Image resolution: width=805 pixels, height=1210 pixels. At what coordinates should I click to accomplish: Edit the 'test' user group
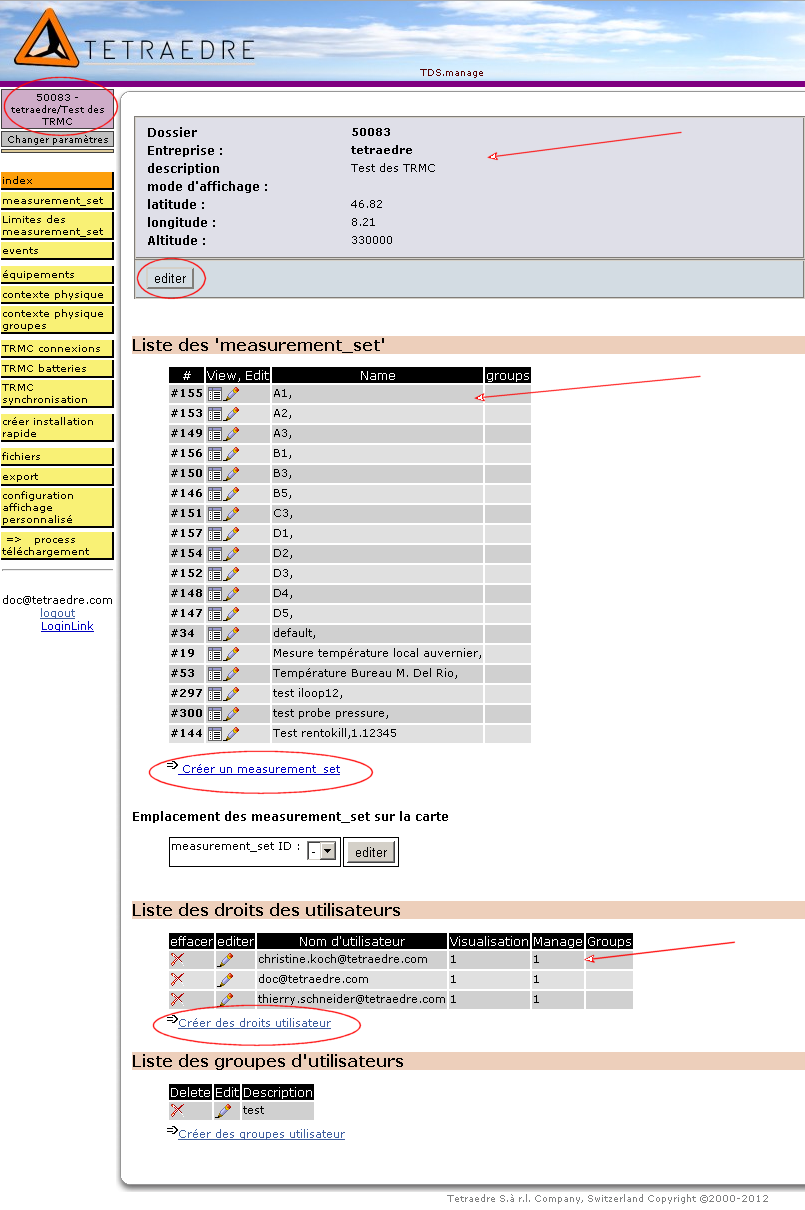coord(223,1111)
